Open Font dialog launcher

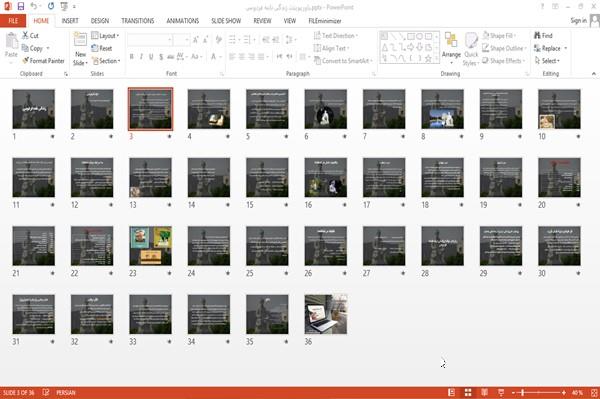pos(222,74)
